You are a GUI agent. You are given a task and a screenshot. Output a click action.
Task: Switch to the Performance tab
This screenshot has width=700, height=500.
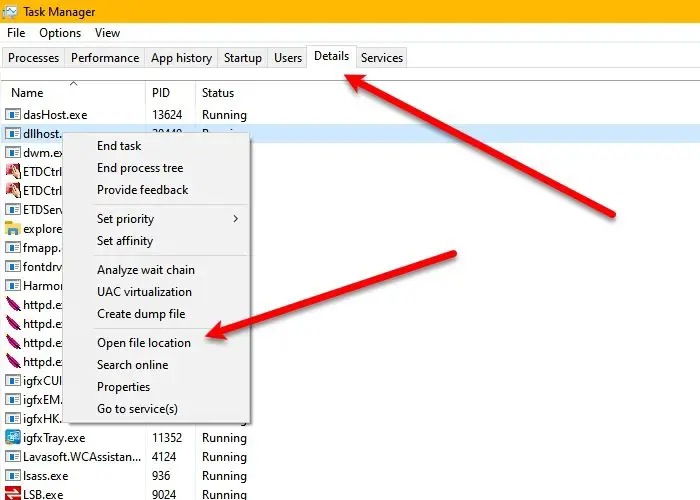(105, 58)
